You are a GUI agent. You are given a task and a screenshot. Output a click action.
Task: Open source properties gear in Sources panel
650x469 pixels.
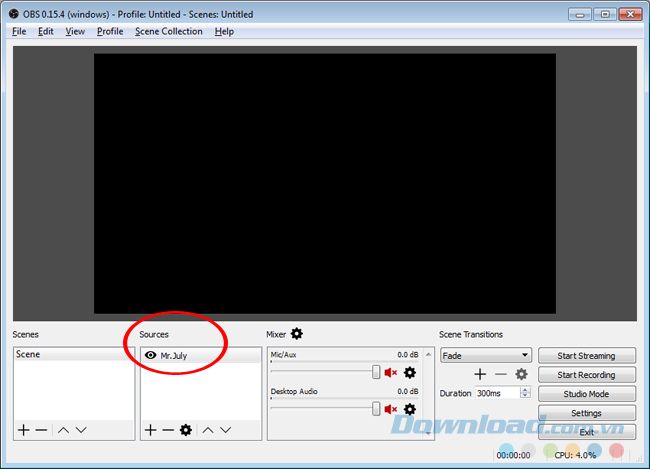click(x=186, y=430)
